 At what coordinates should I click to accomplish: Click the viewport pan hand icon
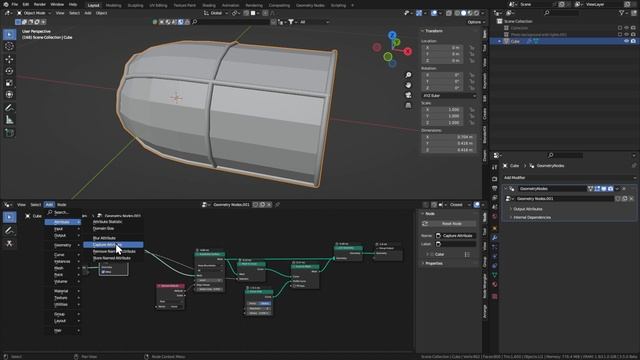[x=408, y=85]
